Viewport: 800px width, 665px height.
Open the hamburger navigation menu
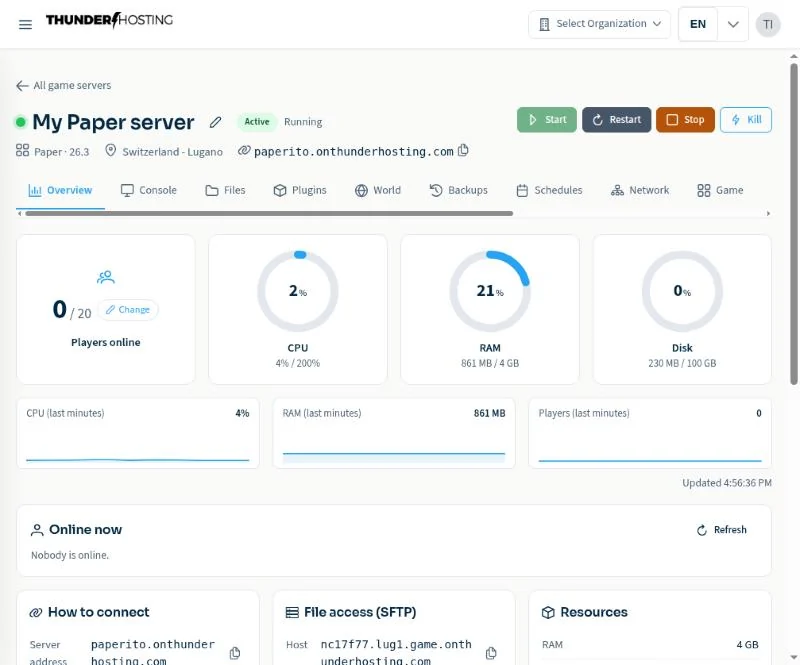pos(25,24)
